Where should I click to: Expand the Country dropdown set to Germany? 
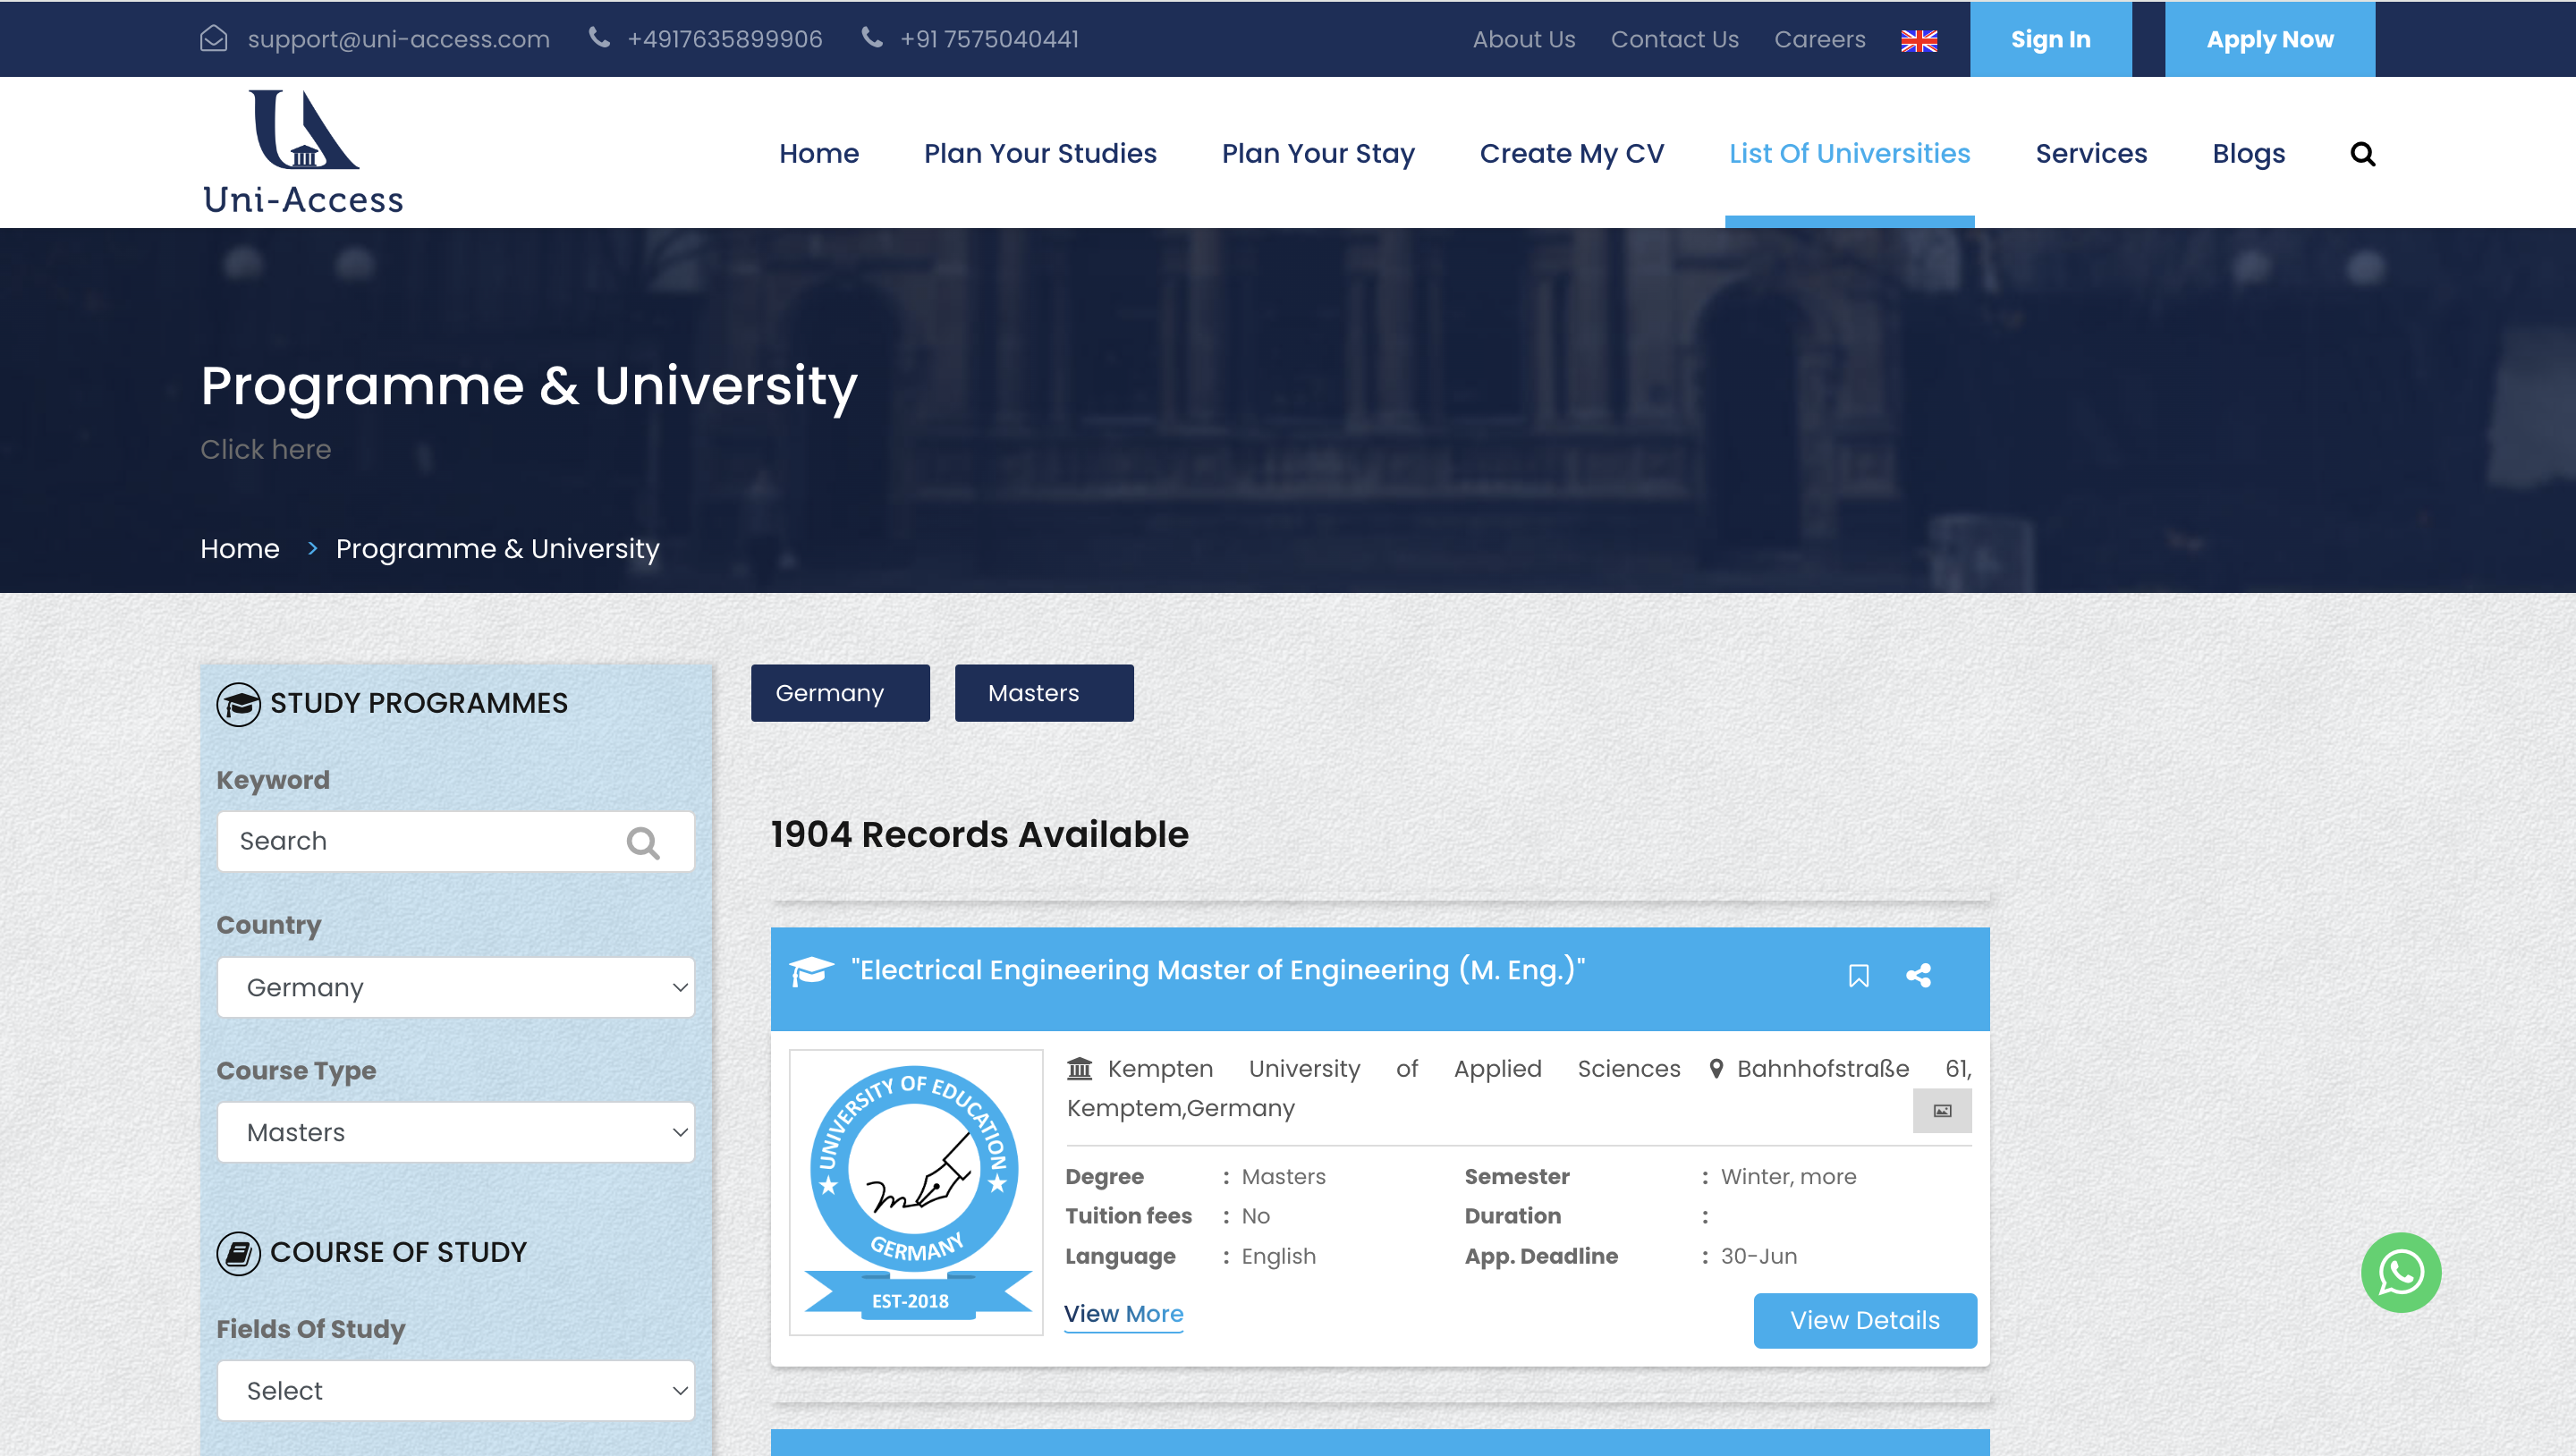[x=456, y=988]
